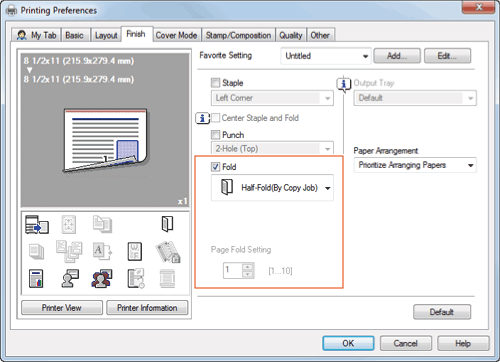Enable the Punch checkbox
Image resolution: width=500 pixels, height=362 pixels.
[216, 135]
